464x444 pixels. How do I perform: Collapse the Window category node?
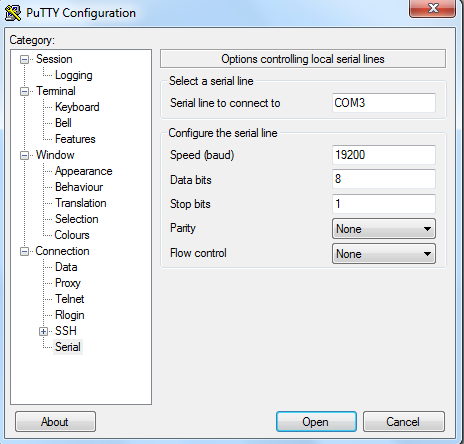[x=24, y=155]
